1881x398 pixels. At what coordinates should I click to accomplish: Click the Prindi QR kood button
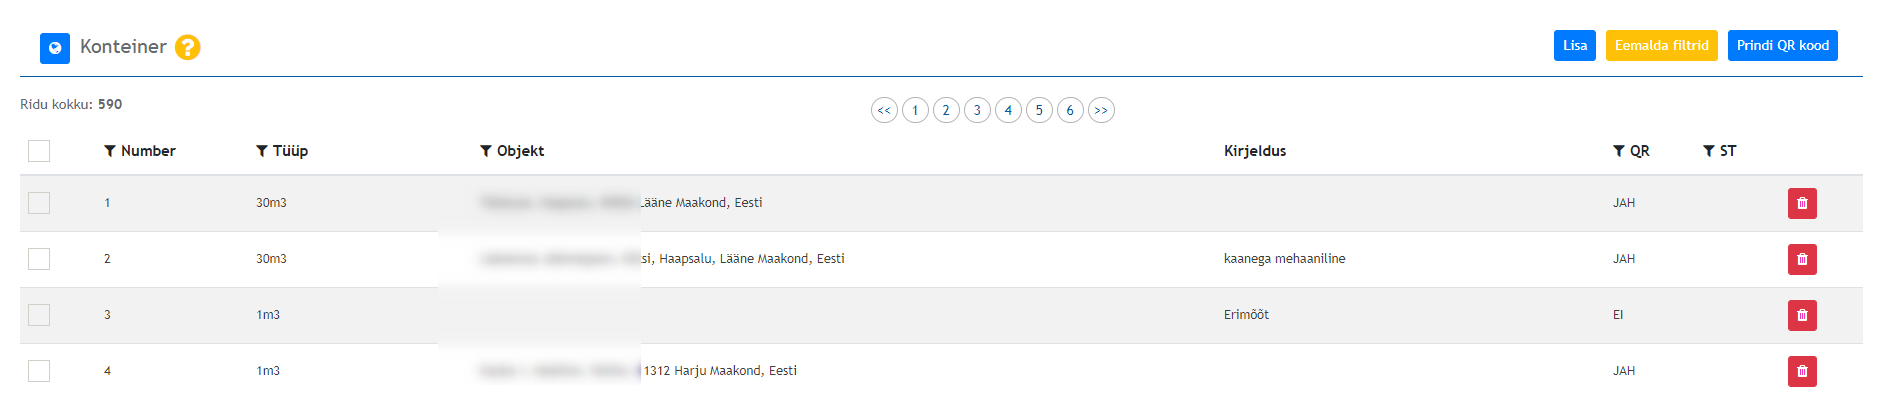click(1783, 45)
